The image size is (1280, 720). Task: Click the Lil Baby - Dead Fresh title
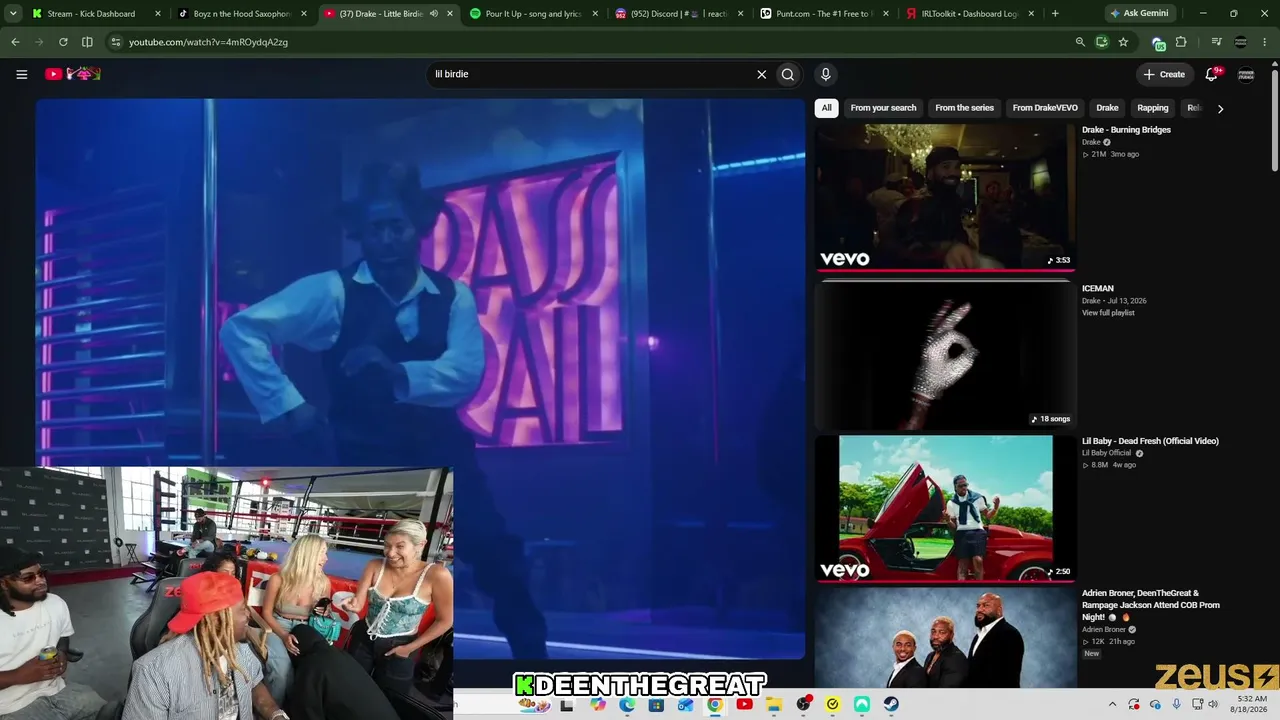tap(1150, 441)
